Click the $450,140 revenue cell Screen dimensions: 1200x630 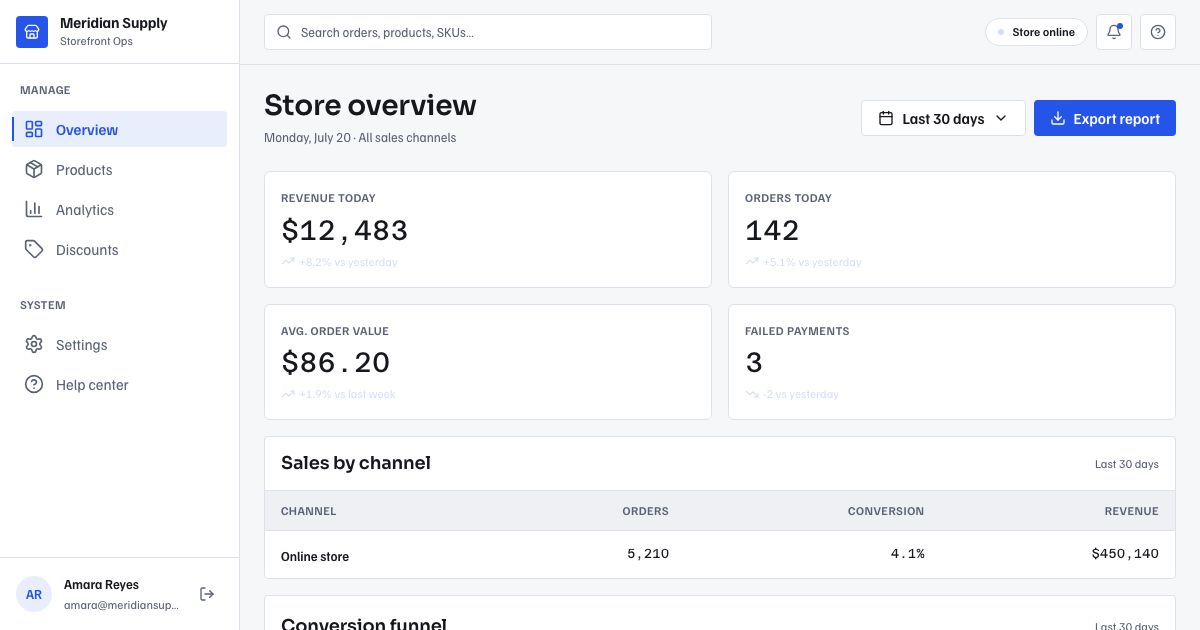click(1125, 554)
